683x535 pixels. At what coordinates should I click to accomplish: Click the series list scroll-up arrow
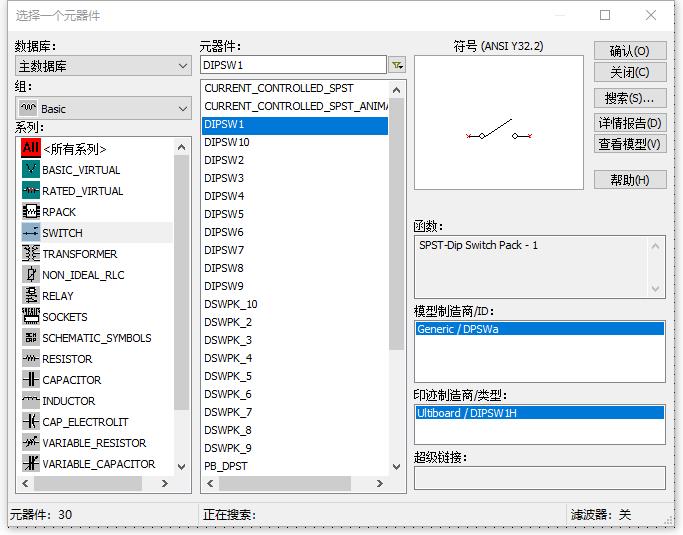click(x=182, y=148)
